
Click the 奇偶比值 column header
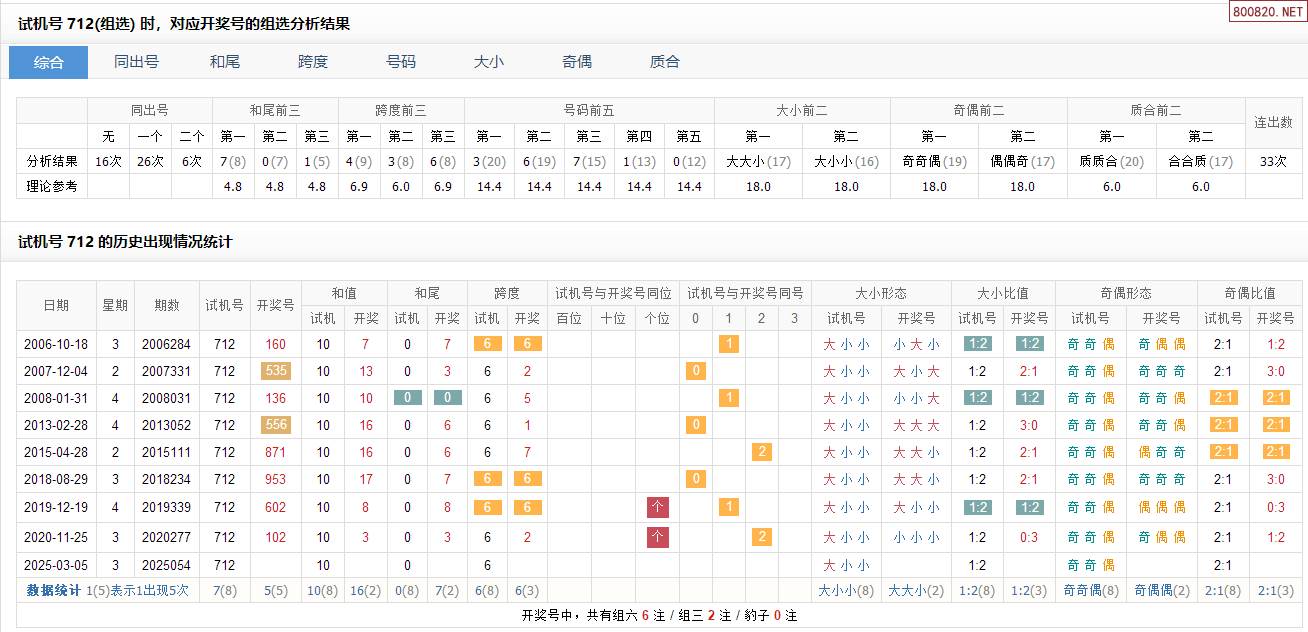[x=1250, y=293]
